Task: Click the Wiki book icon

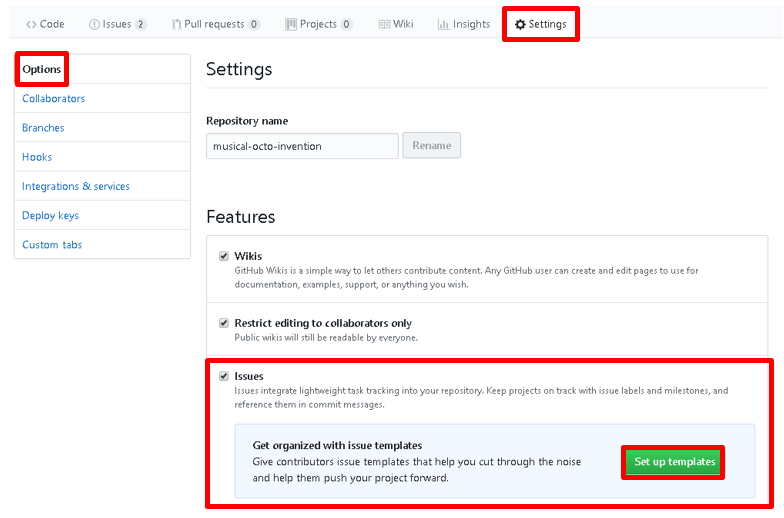Action: tap(384, 24)
